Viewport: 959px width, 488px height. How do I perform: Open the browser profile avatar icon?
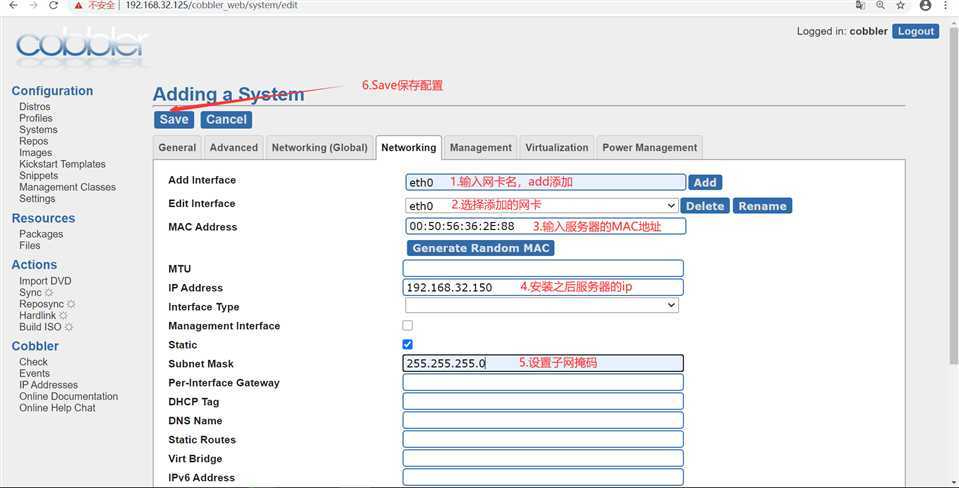point(925,5)
